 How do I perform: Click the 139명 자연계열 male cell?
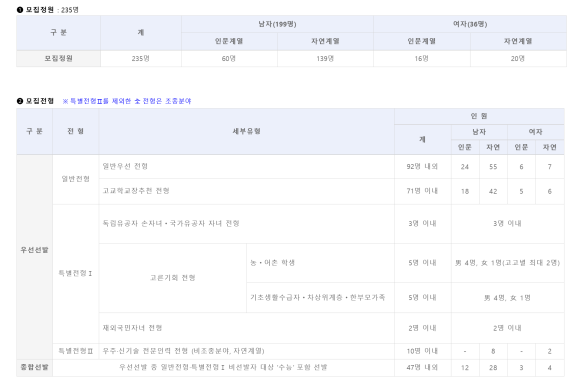[x=325, y=58]
